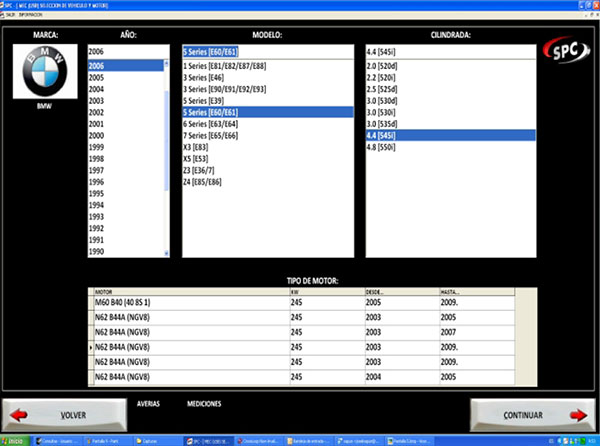Image resolution: width=600 pixels, height=446 pixels.
Task: Select 3.0 [530d] in the CILINDRADA list
Action: point(386,101)
